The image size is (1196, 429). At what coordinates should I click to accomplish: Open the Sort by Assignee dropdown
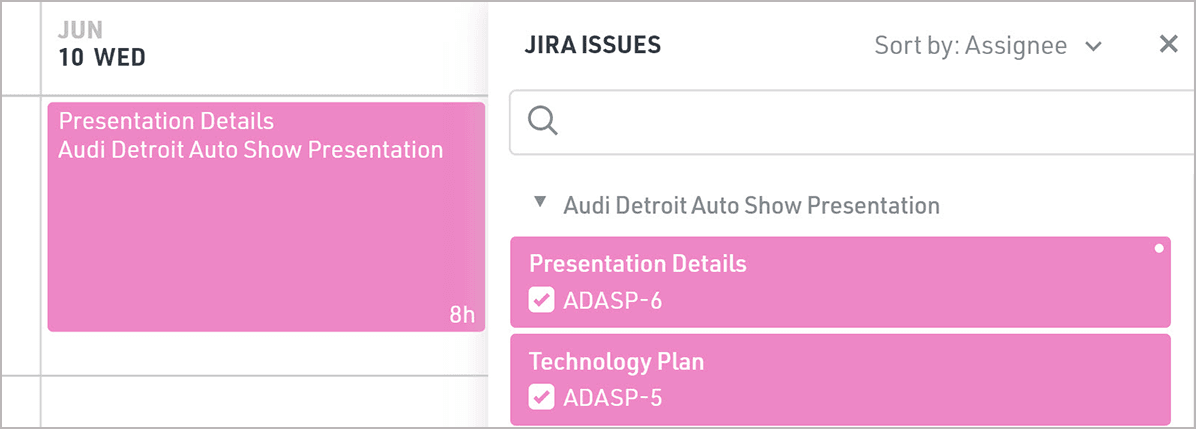[x=986, y=46]
